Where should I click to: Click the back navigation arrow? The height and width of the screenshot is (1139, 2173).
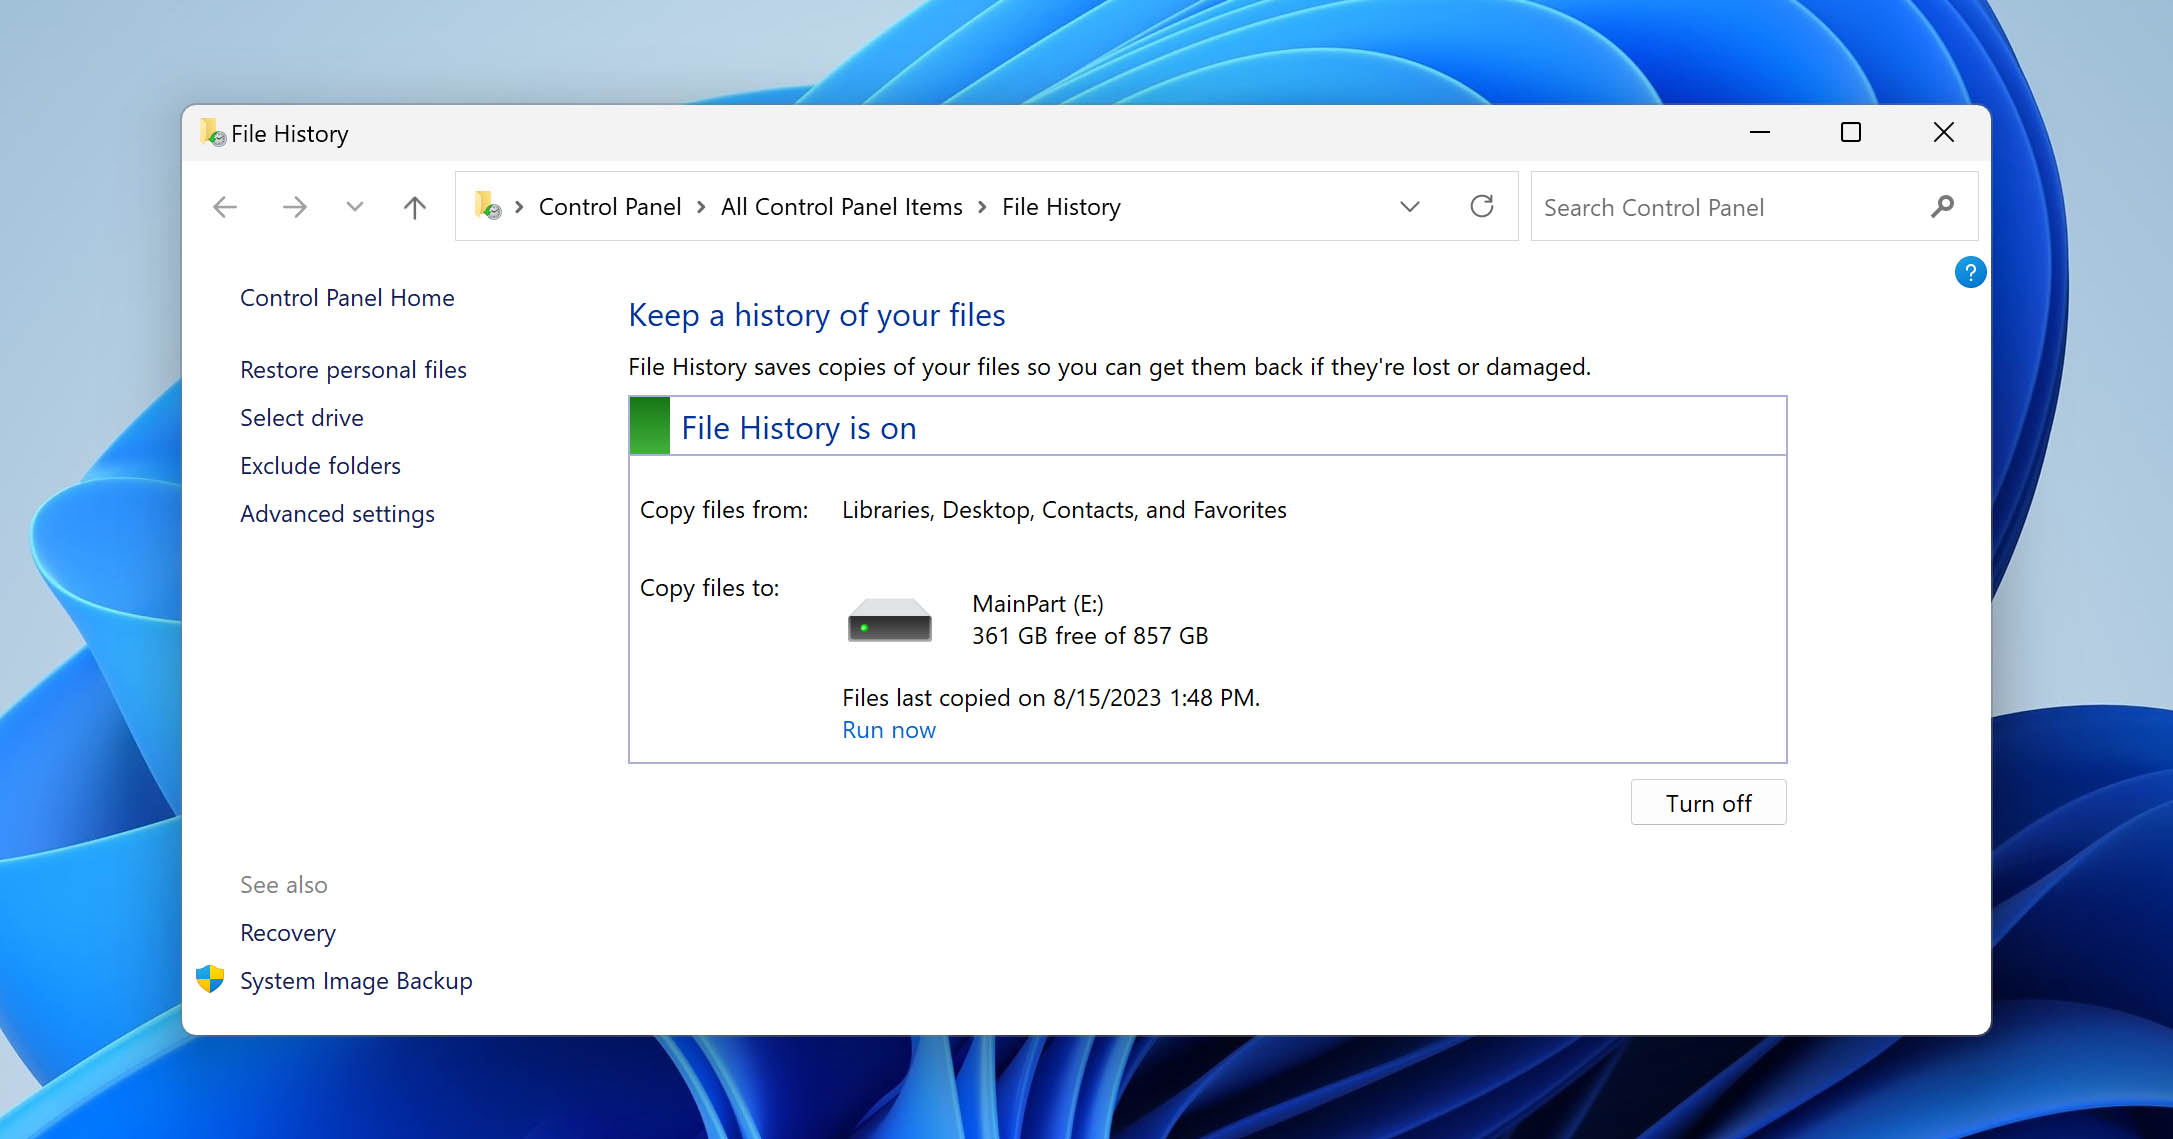[224, 207]
